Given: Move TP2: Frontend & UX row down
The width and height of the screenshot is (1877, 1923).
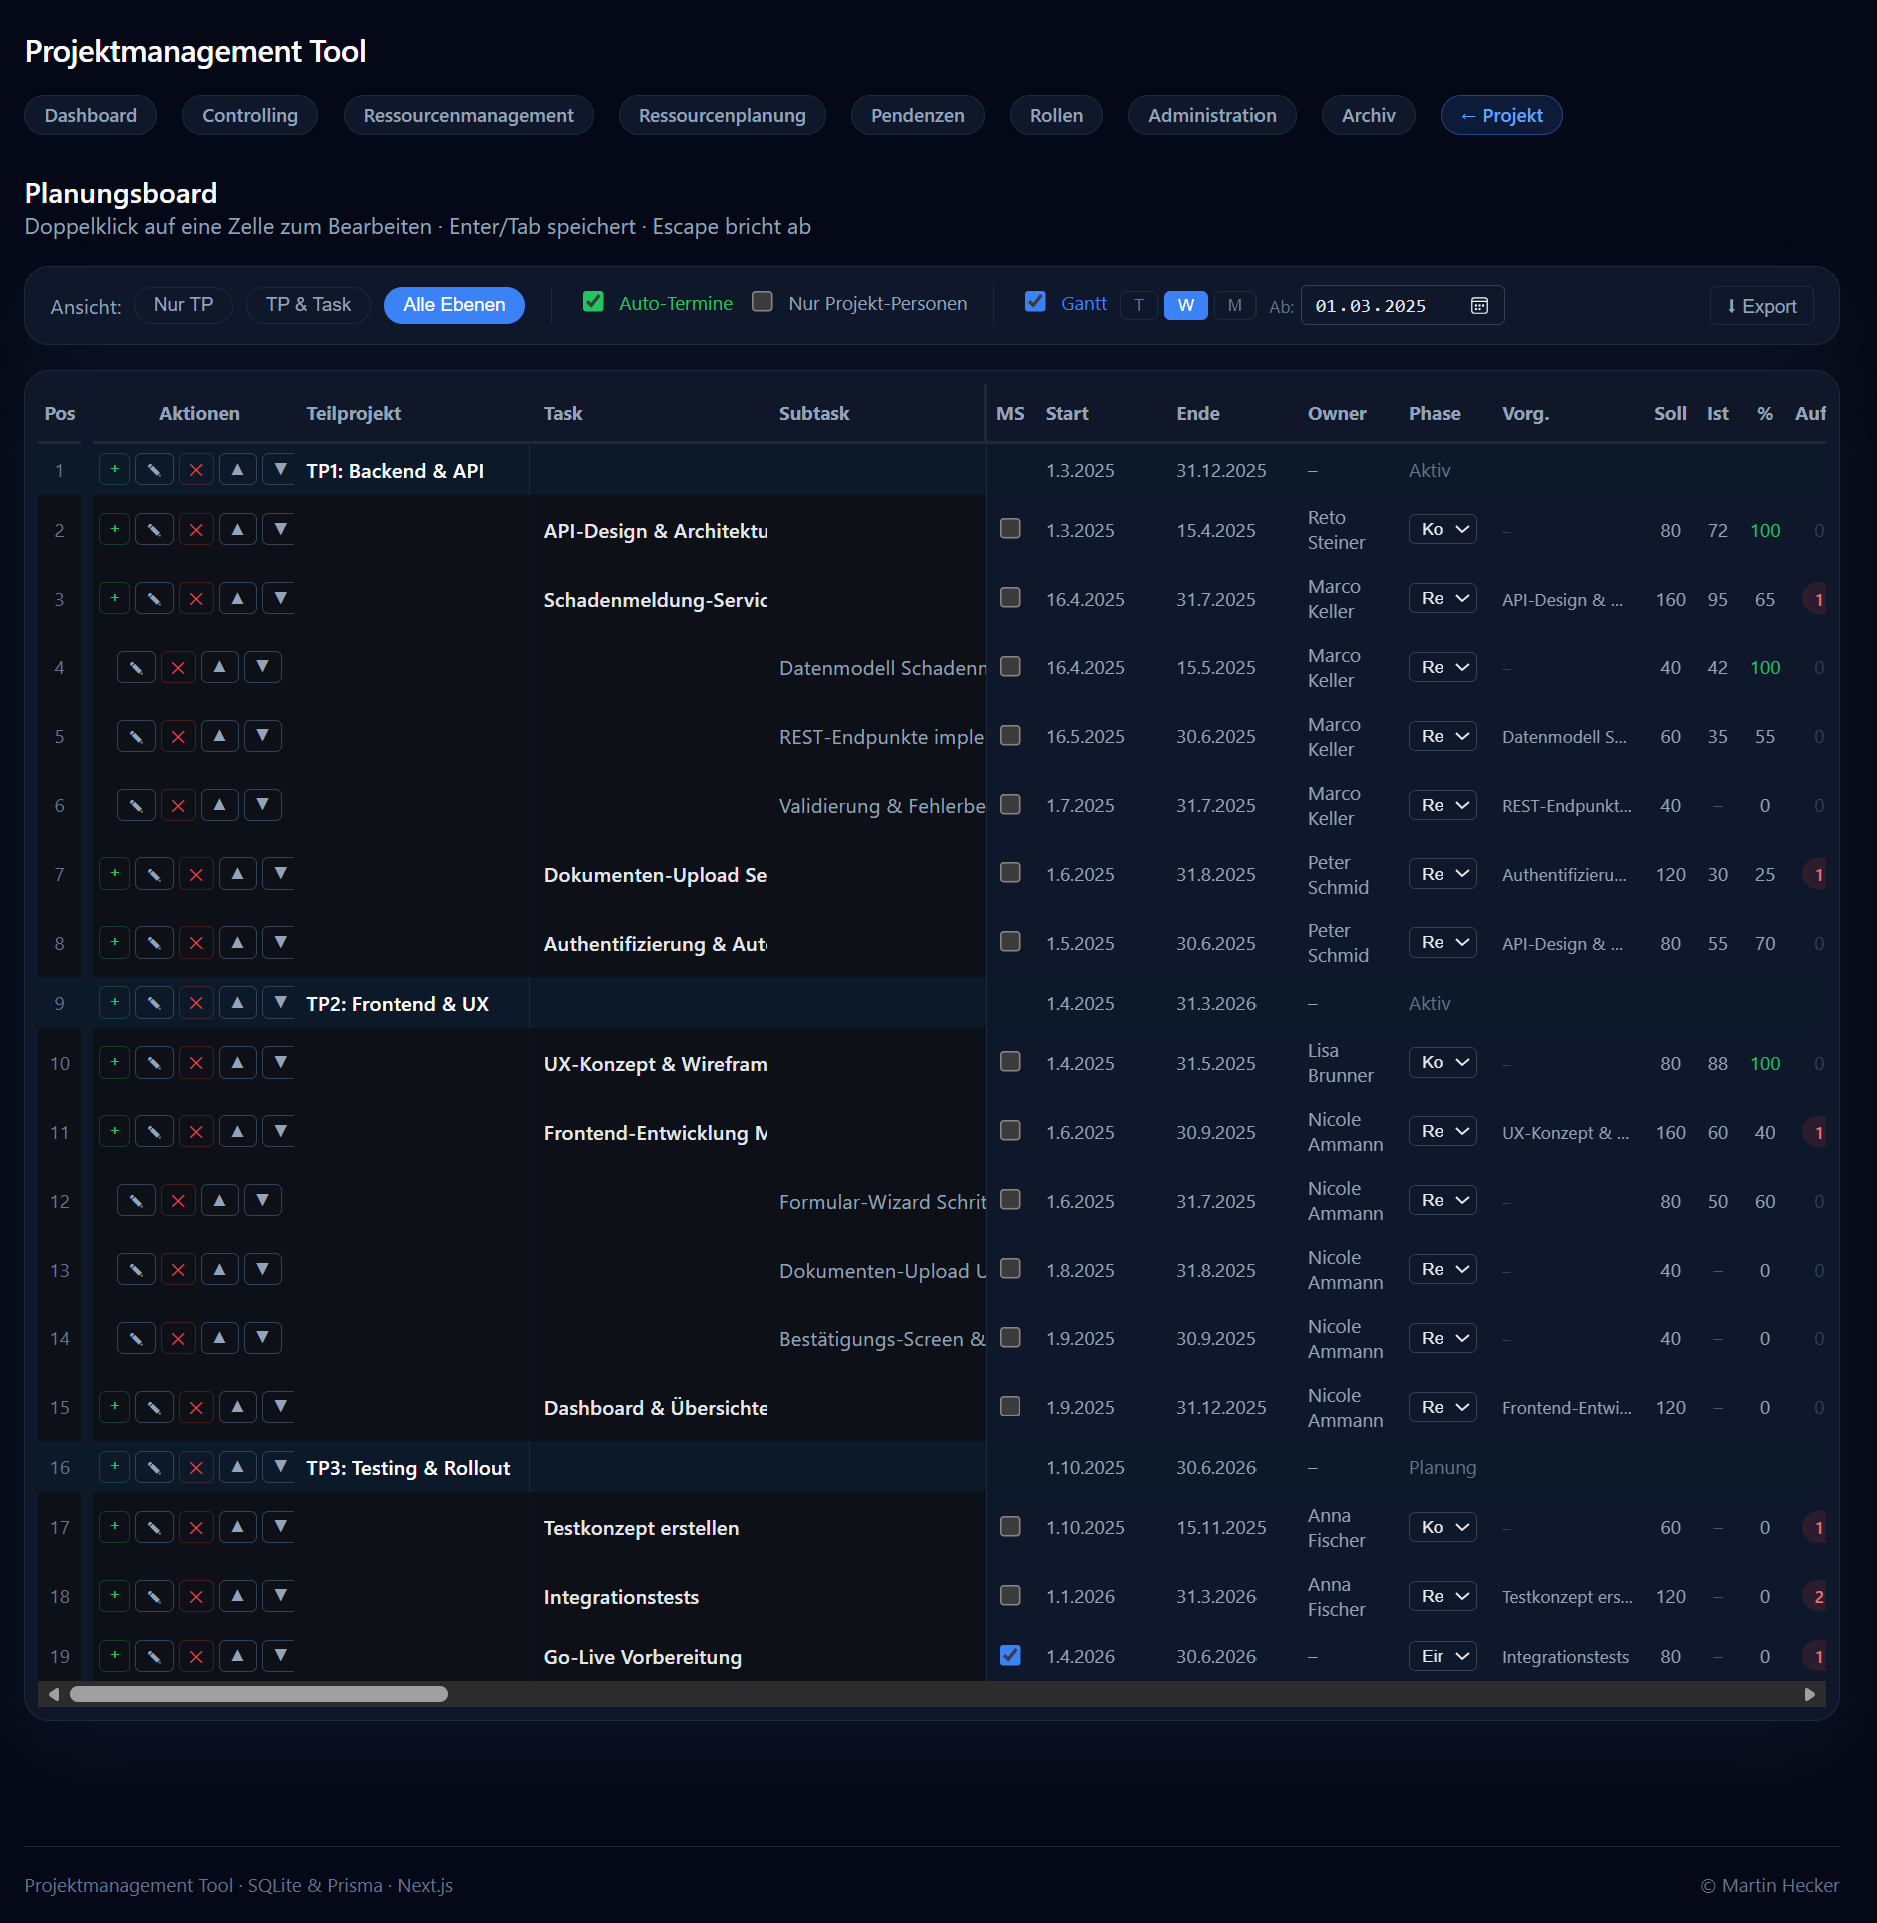Looking at the screenshot, I should 280,1003.
